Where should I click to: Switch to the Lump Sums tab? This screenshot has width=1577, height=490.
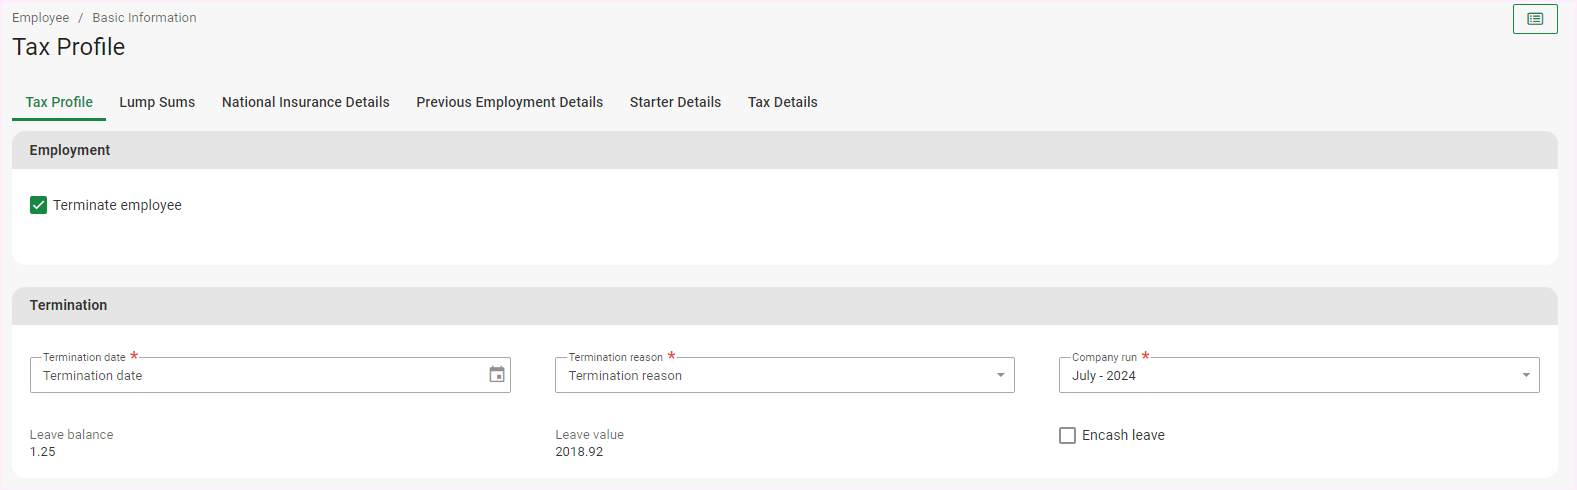tap(157, 102)
